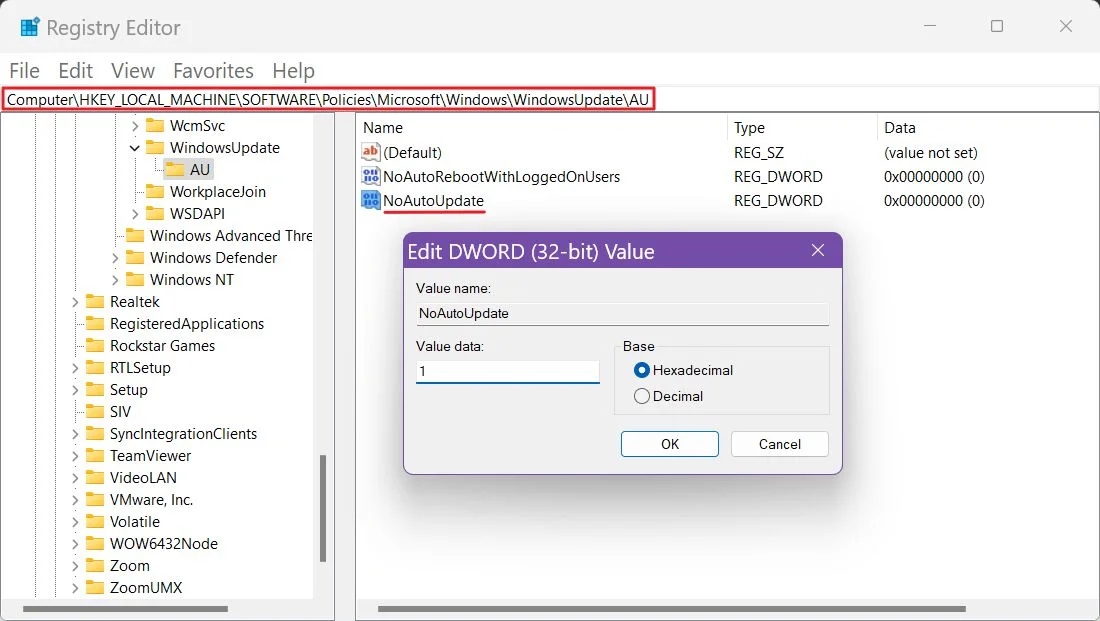1100x621 pixels.
Task: Click the WOW6432Node folder icon
Action: [95, 543]
